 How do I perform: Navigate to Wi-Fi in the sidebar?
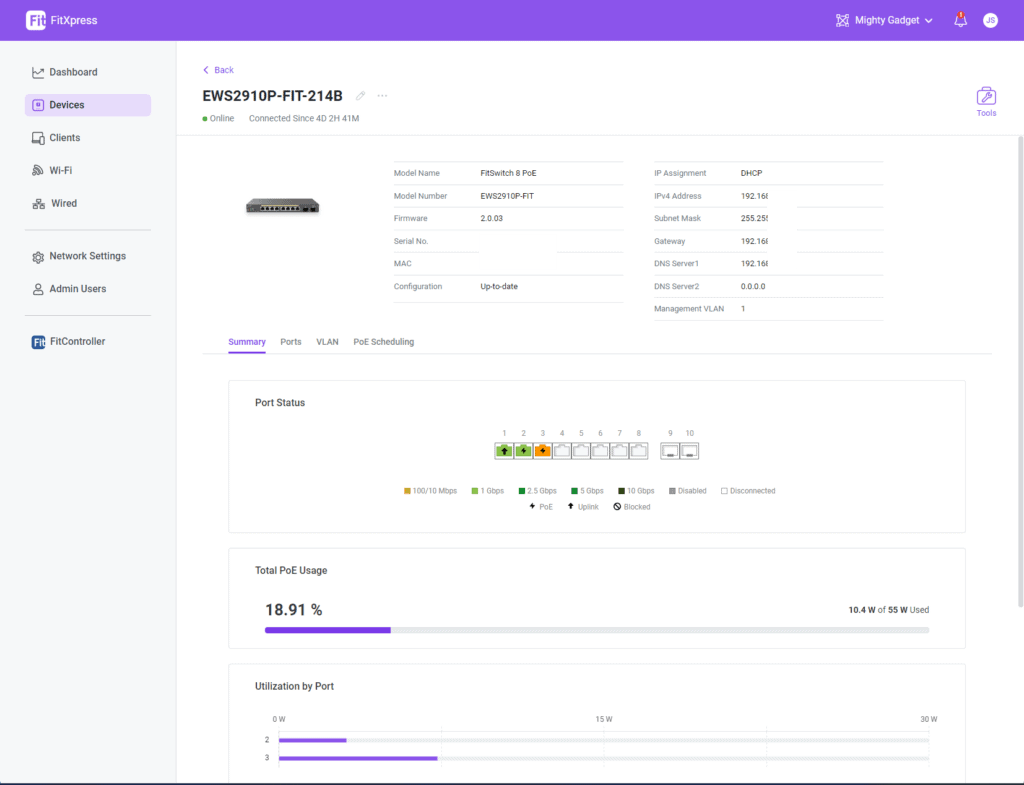61,170
